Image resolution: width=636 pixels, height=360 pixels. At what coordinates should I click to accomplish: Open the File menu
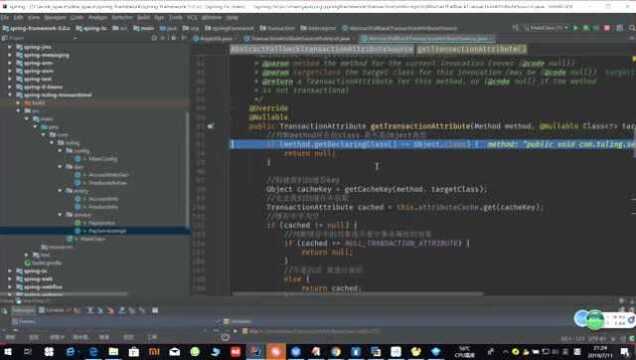(5, 17)
